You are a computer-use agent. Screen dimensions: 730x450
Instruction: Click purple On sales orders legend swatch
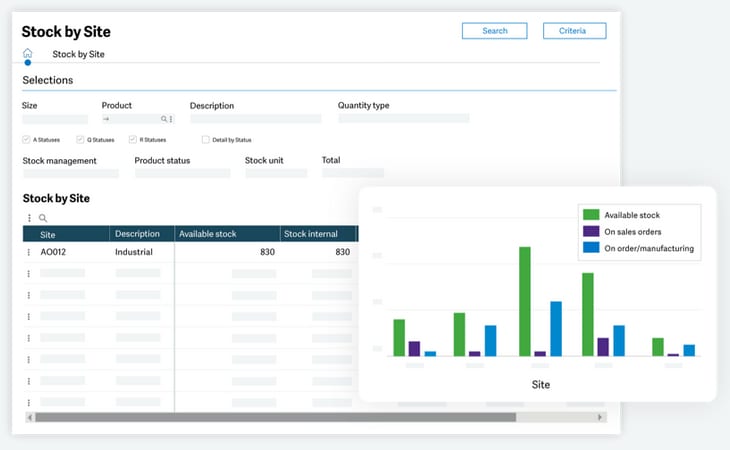(x=591, y=231)
